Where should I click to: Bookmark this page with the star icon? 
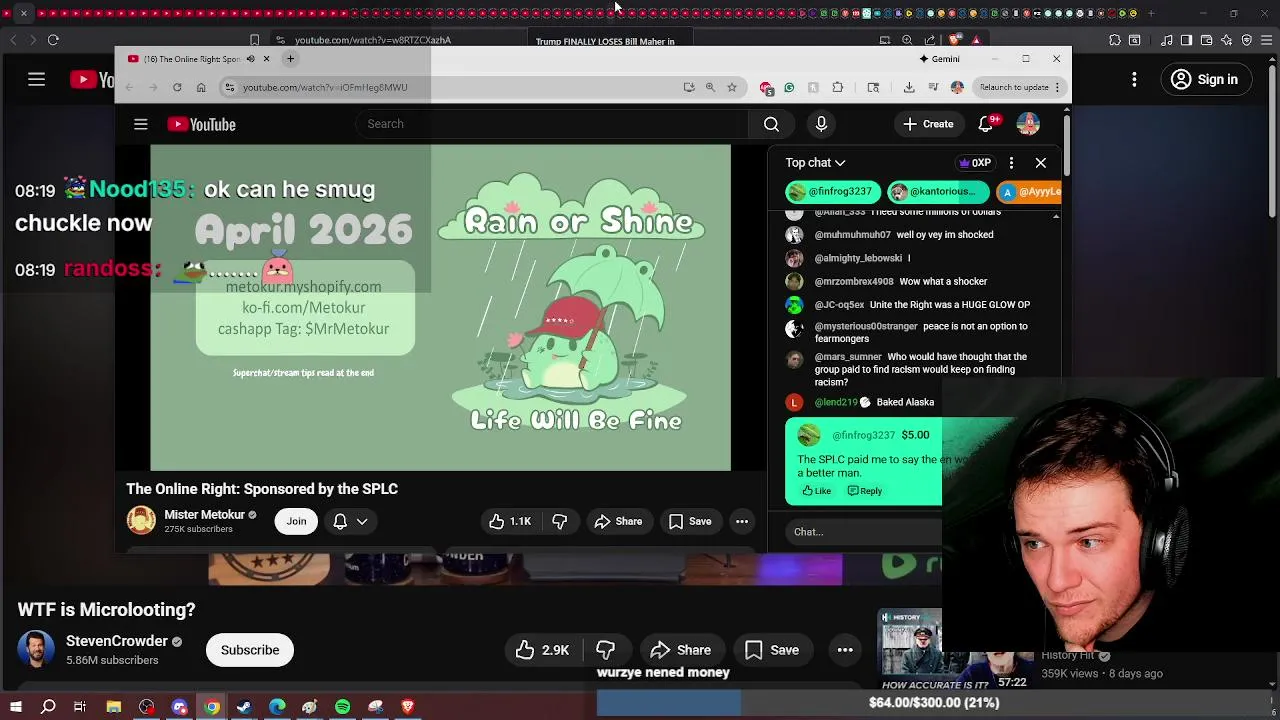(732, 87)
